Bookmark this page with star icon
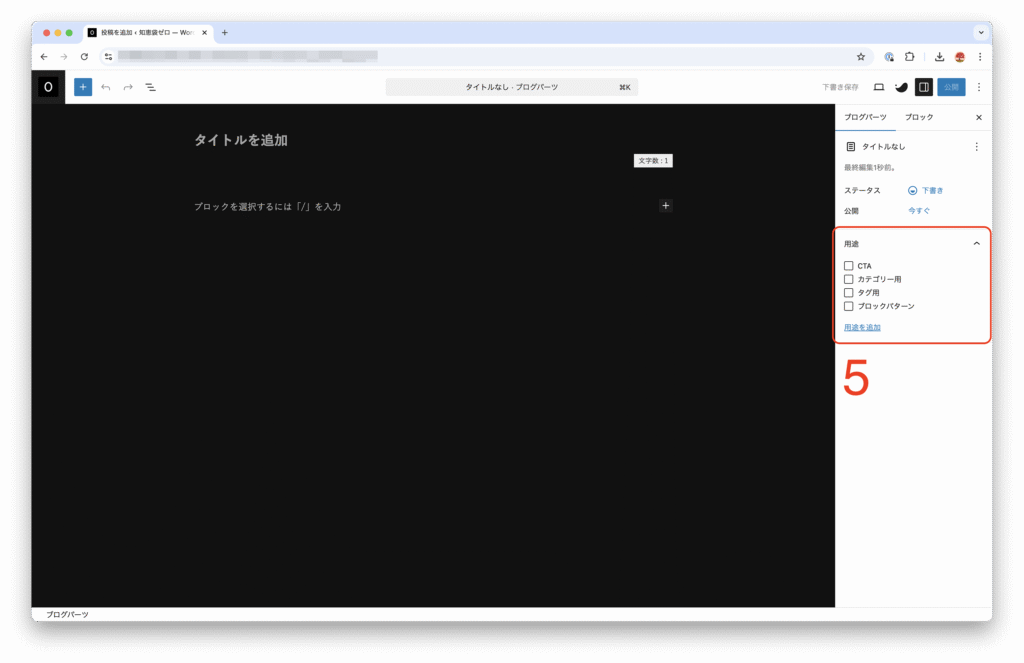Image resolution: width=1024 pixels, height=663 pixels. [x=861, y=57]
